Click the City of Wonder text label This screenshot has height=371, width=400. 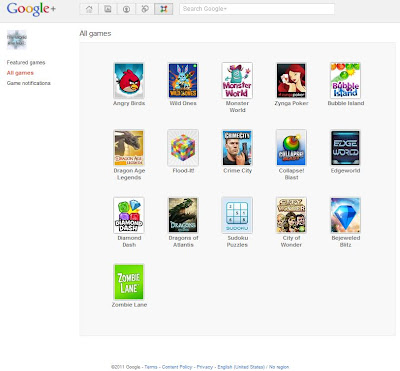coord(291,241)
